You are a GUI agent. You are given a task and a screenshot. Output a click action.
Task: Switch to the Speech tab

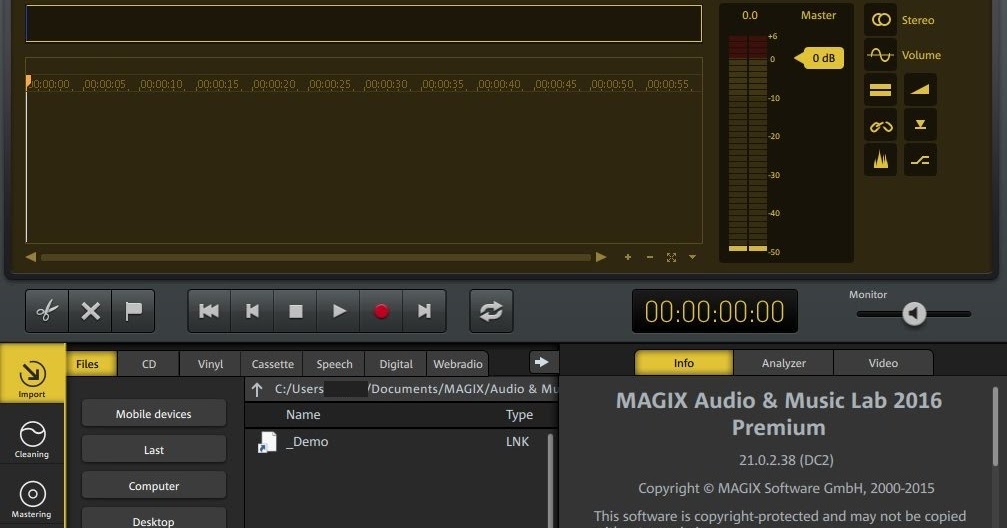pos(334,364)
